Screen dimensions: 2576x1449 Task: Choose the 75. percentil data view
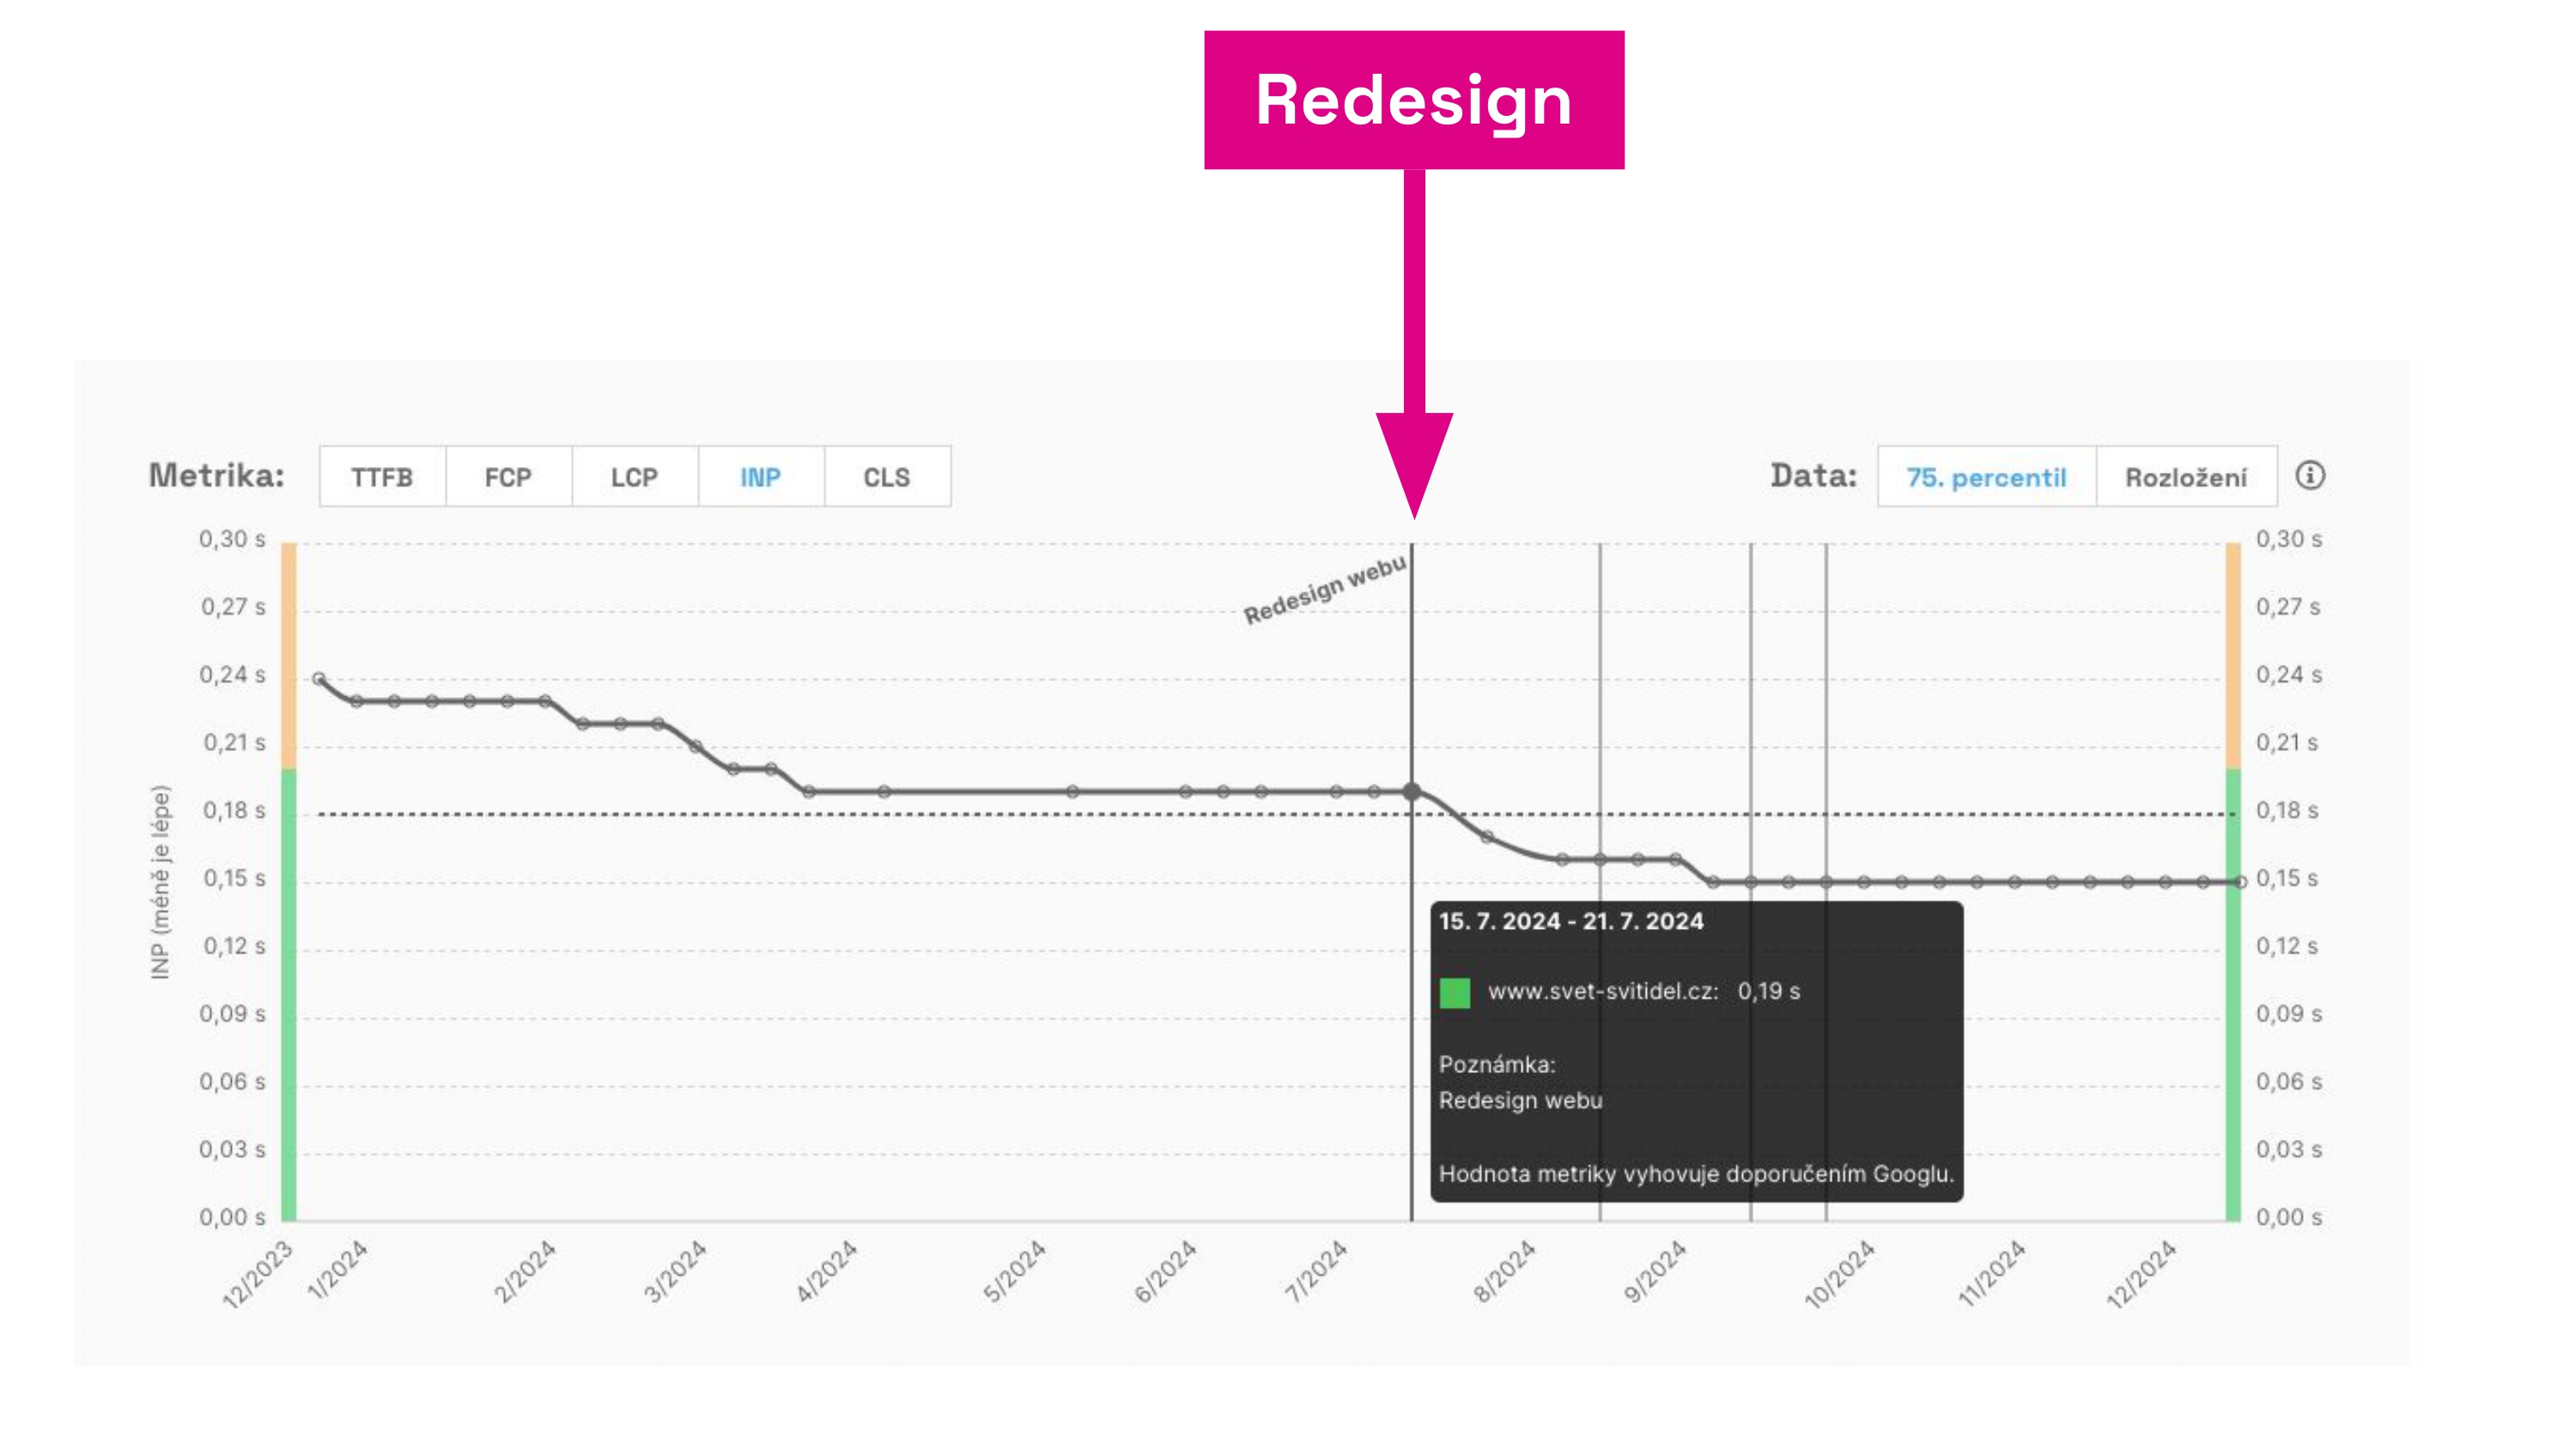tap(1986, 477)
